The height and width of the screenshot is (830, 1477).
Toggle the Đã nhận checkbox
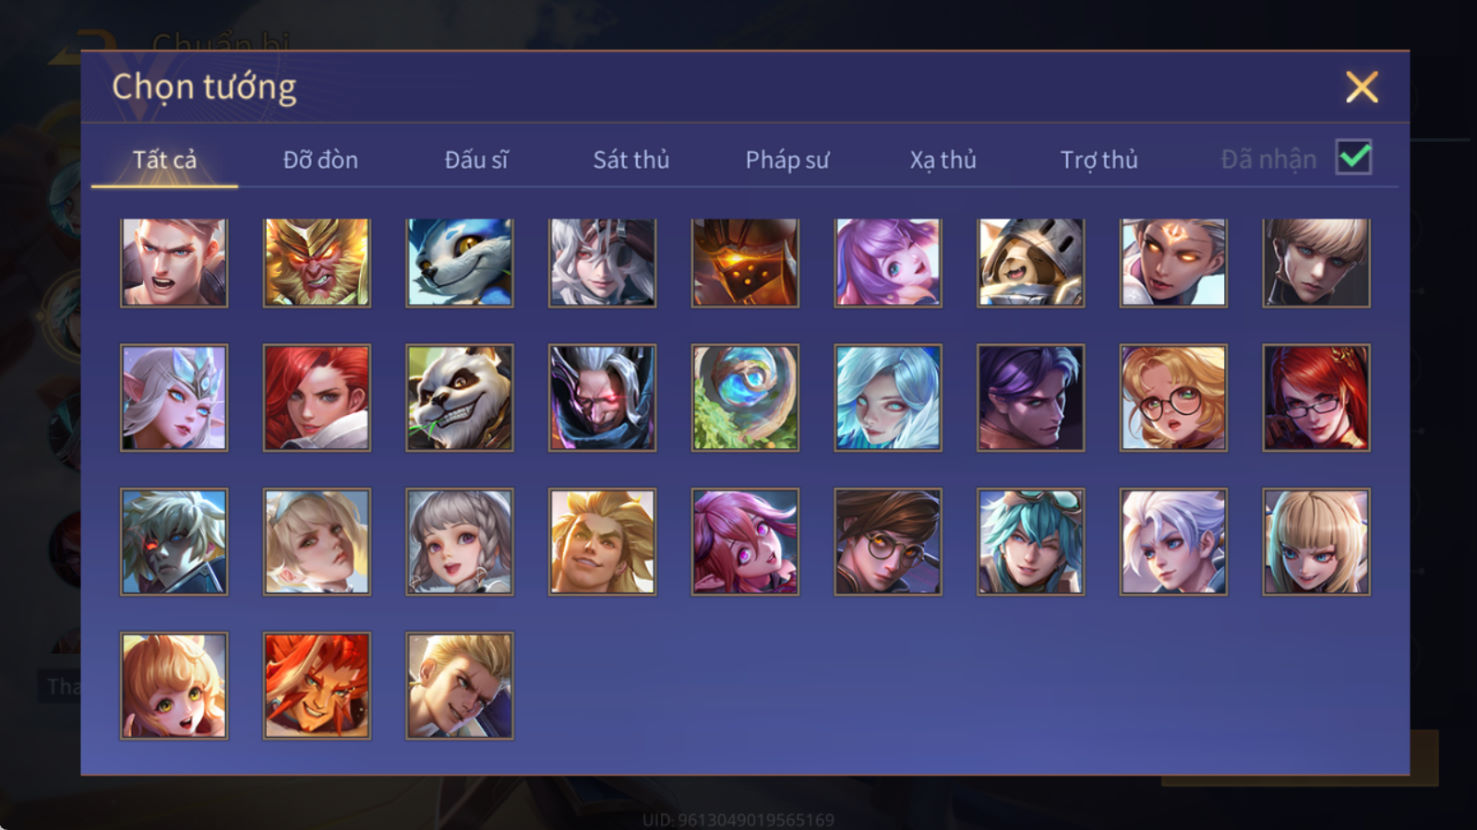(1354, 158)
